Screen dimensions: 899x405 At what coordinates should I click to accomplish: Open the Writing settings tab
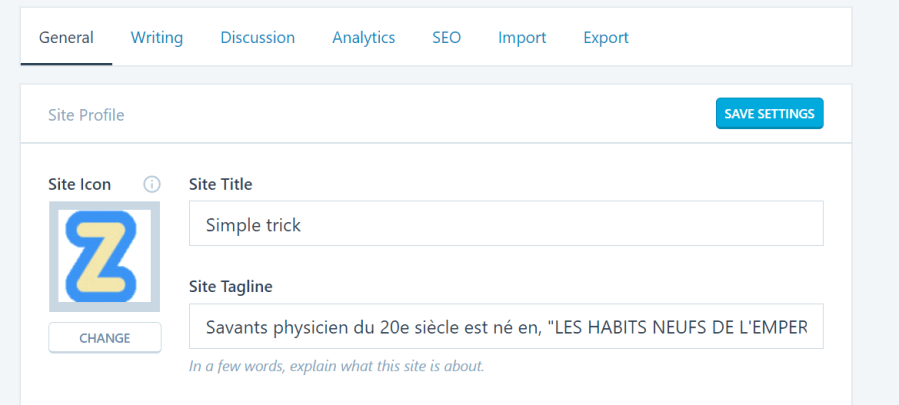[x=157, y=38]
